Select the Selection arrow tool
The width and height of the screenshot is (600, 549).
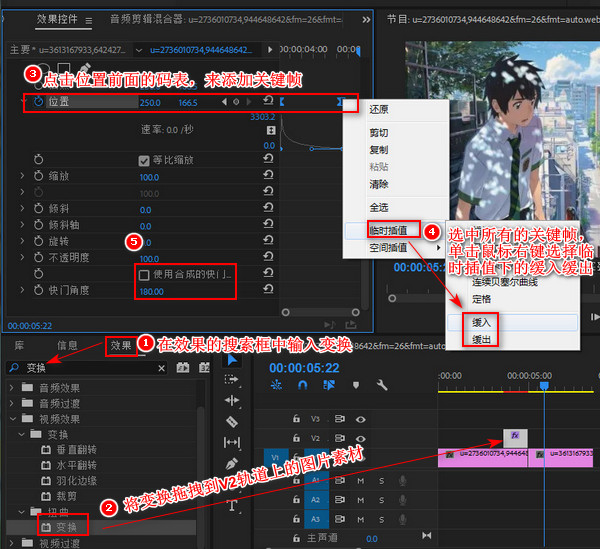232,360
